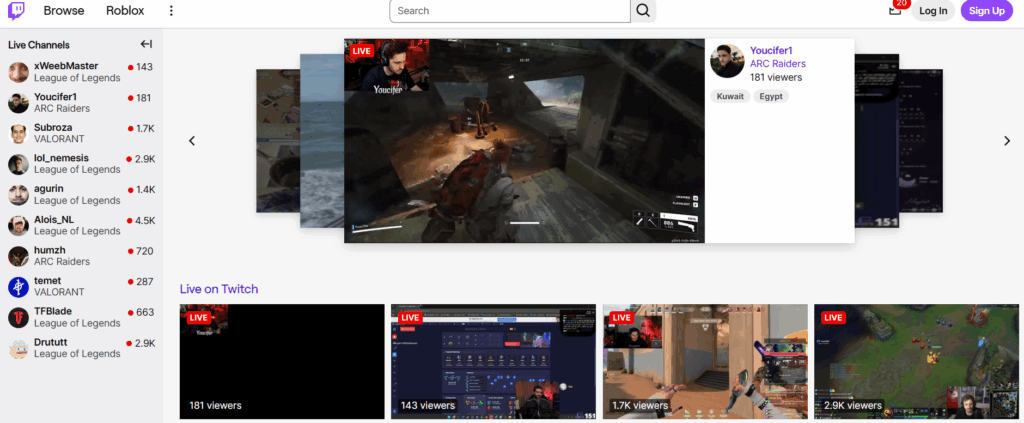Click Youcifer1 avatar in featured carousel
This screenshot has height=423, width=1024.
727,61
